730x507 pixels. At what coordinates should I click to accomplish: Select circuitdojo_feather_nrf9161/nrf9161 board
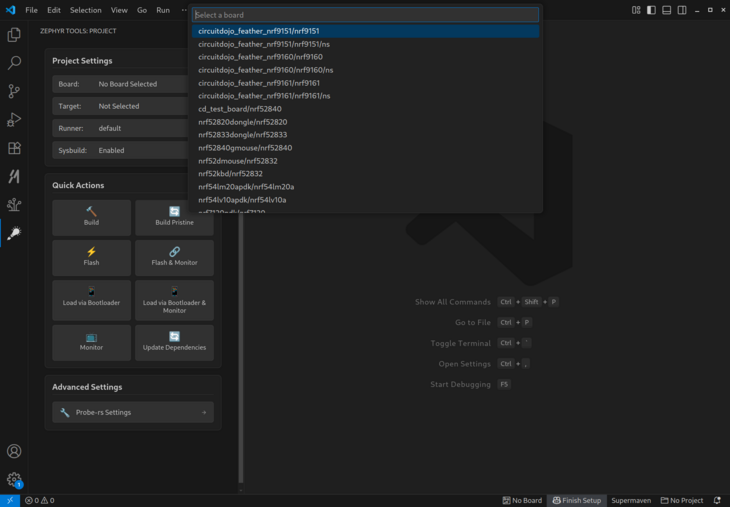click(x=365, y=83)
